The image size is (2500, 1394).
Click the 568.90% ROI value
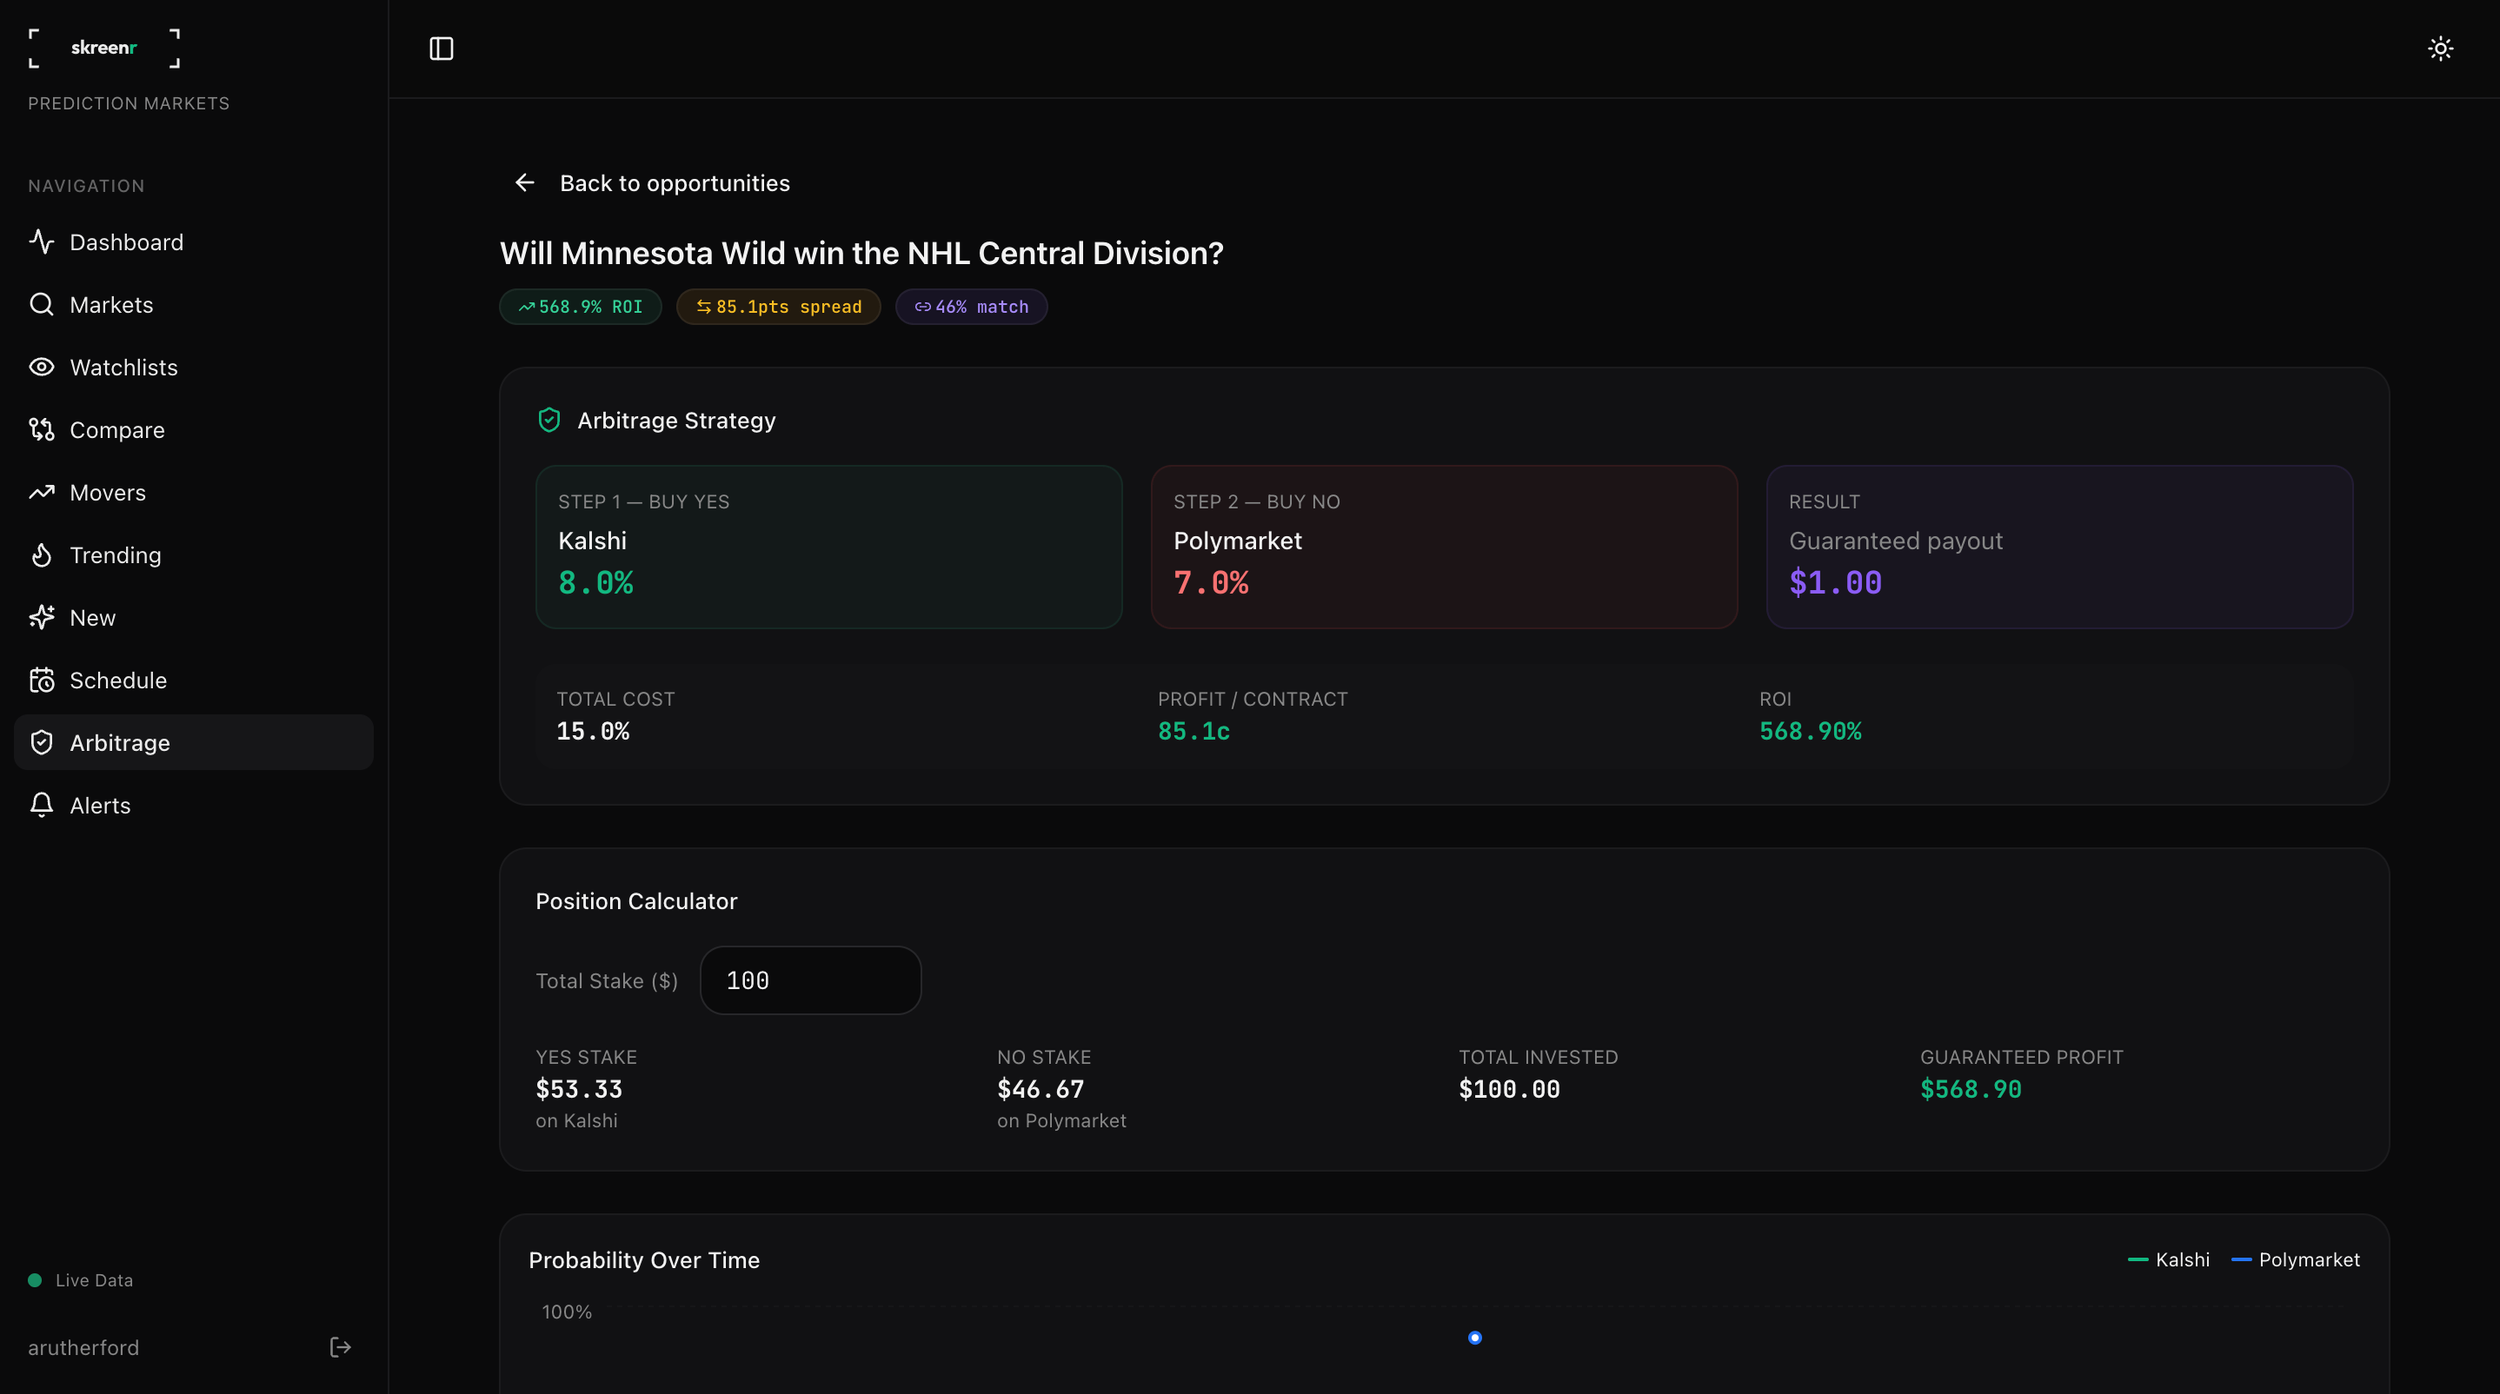coord(1810,731)
